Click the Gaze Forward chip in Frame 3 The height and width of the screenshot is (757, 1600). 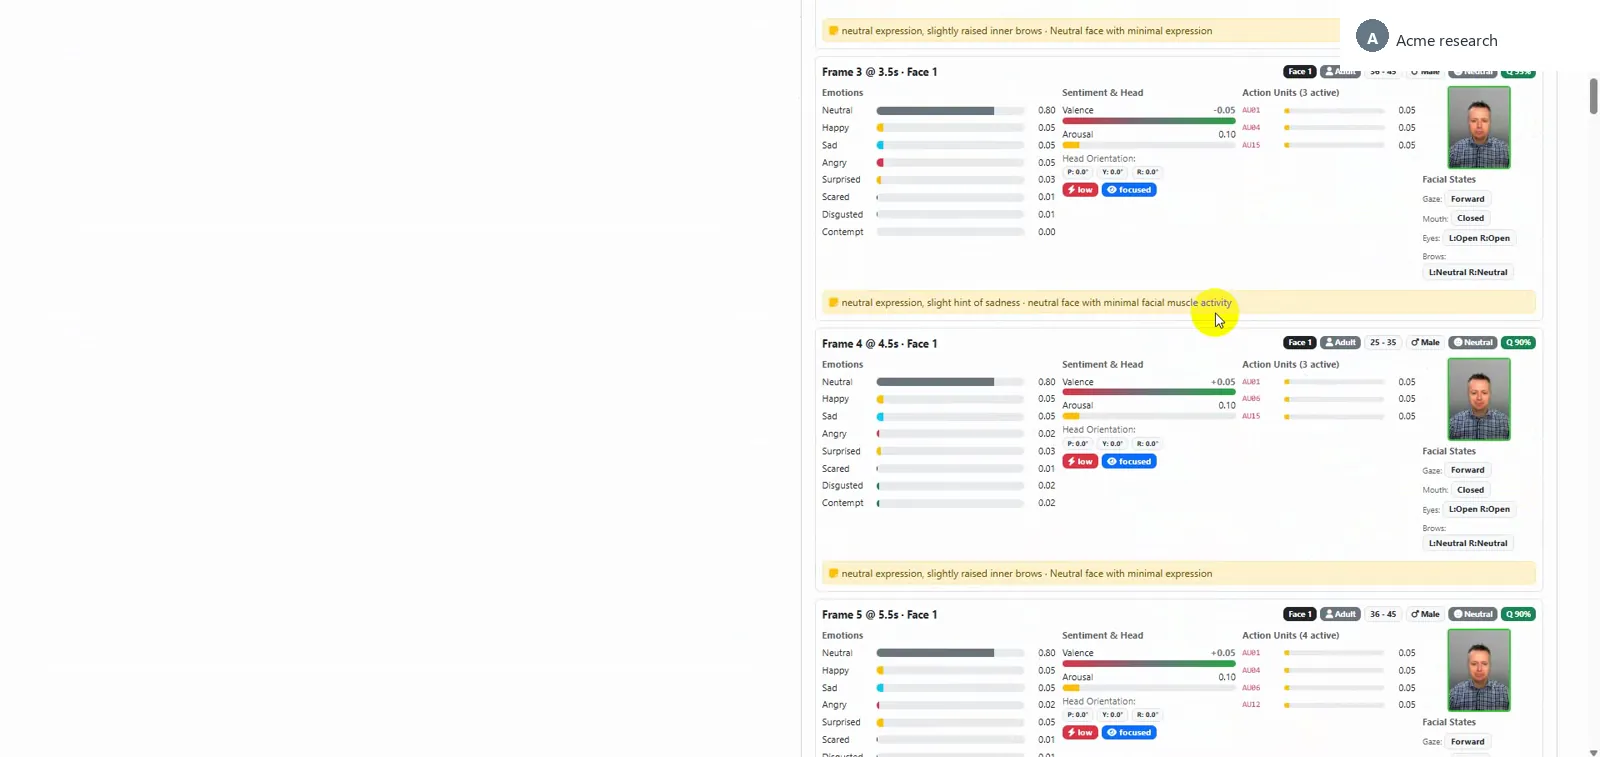tap(1468, 199)
